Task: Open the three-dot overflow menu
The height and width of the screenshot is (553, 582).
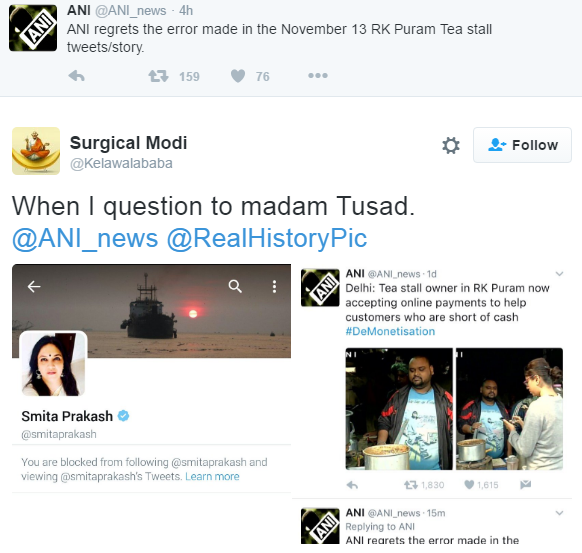Action: coord(274,287)
